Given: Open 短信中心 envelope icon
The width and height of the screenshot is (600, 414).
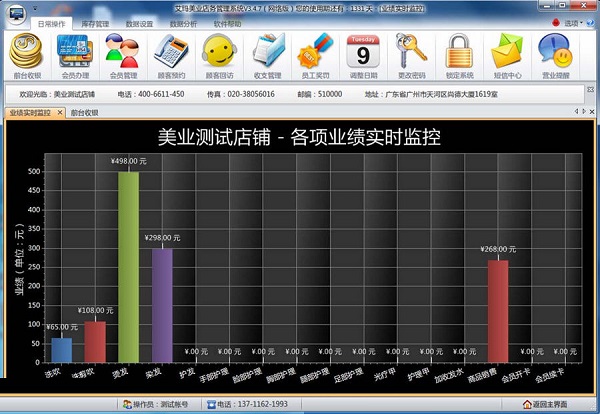Looking at the screenshot, I should click(x=507, y=51).
